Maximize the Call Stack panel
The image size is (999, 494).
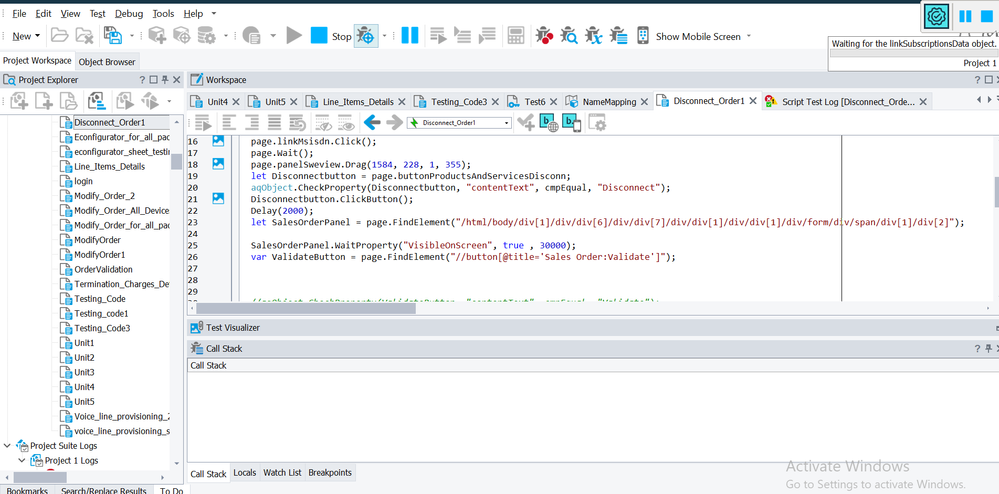click(x=987, y=348)
